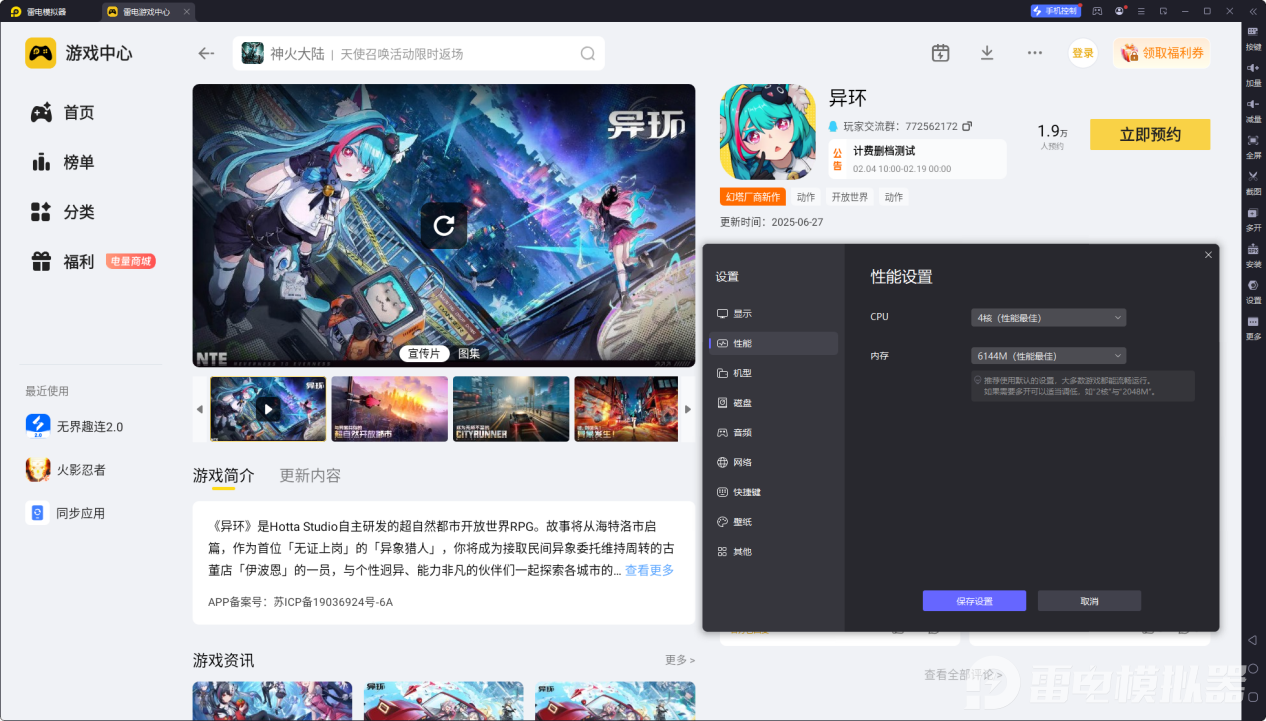Open 设置 from the right sidebar
Screen dimensions: 1266x721
click(x=1253, y=290)
